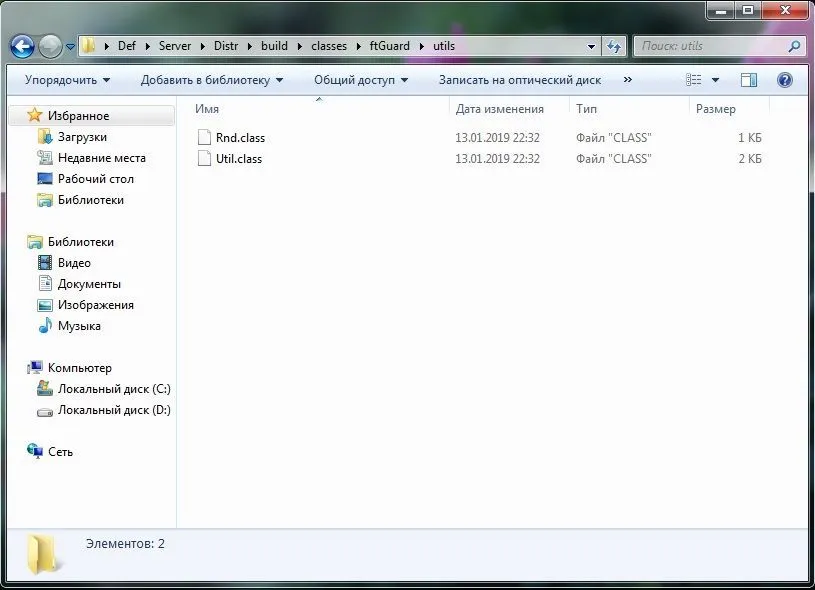Open the Документы library
Screen dimensions: 815x590
click(x=89, y=284)
